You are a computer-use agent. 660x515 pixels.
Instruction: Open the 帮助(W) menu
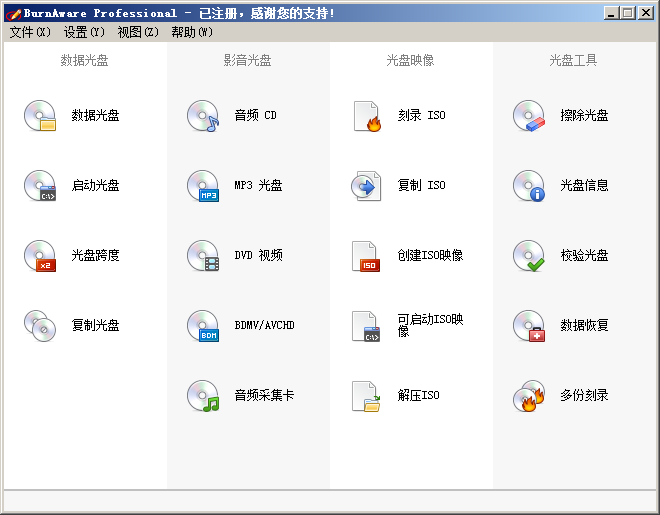point(192,32)
